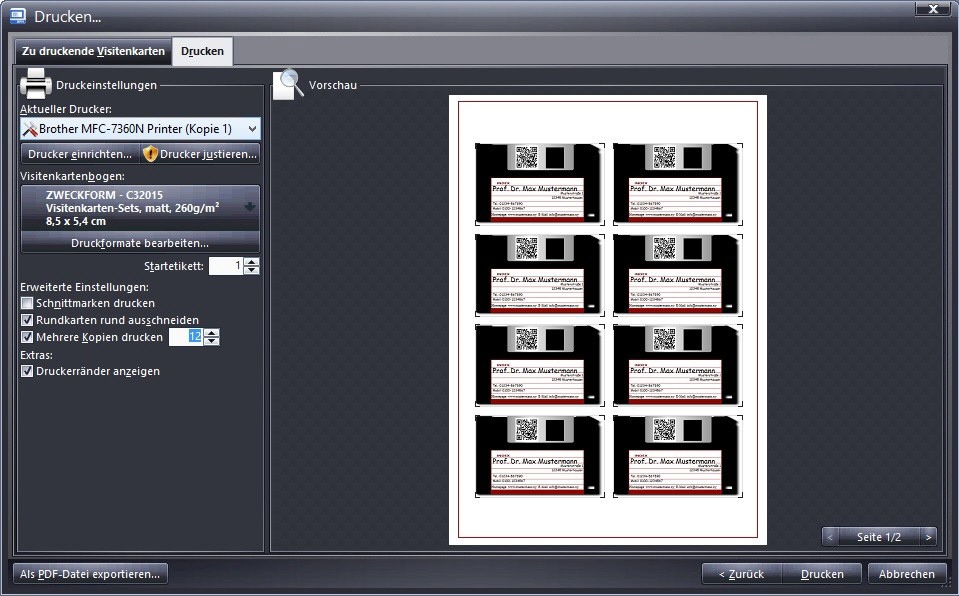Click 'Als PDF-Datei exportieren...' button

[x=90, y=574]
